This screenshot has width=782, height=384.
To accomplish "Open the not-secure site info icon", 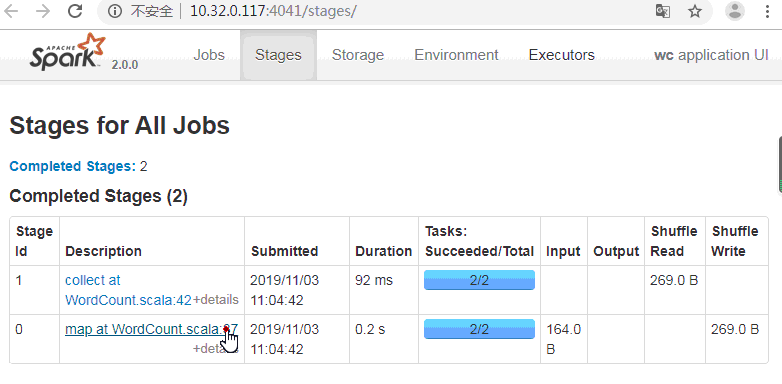I will [x=115, y=11].
